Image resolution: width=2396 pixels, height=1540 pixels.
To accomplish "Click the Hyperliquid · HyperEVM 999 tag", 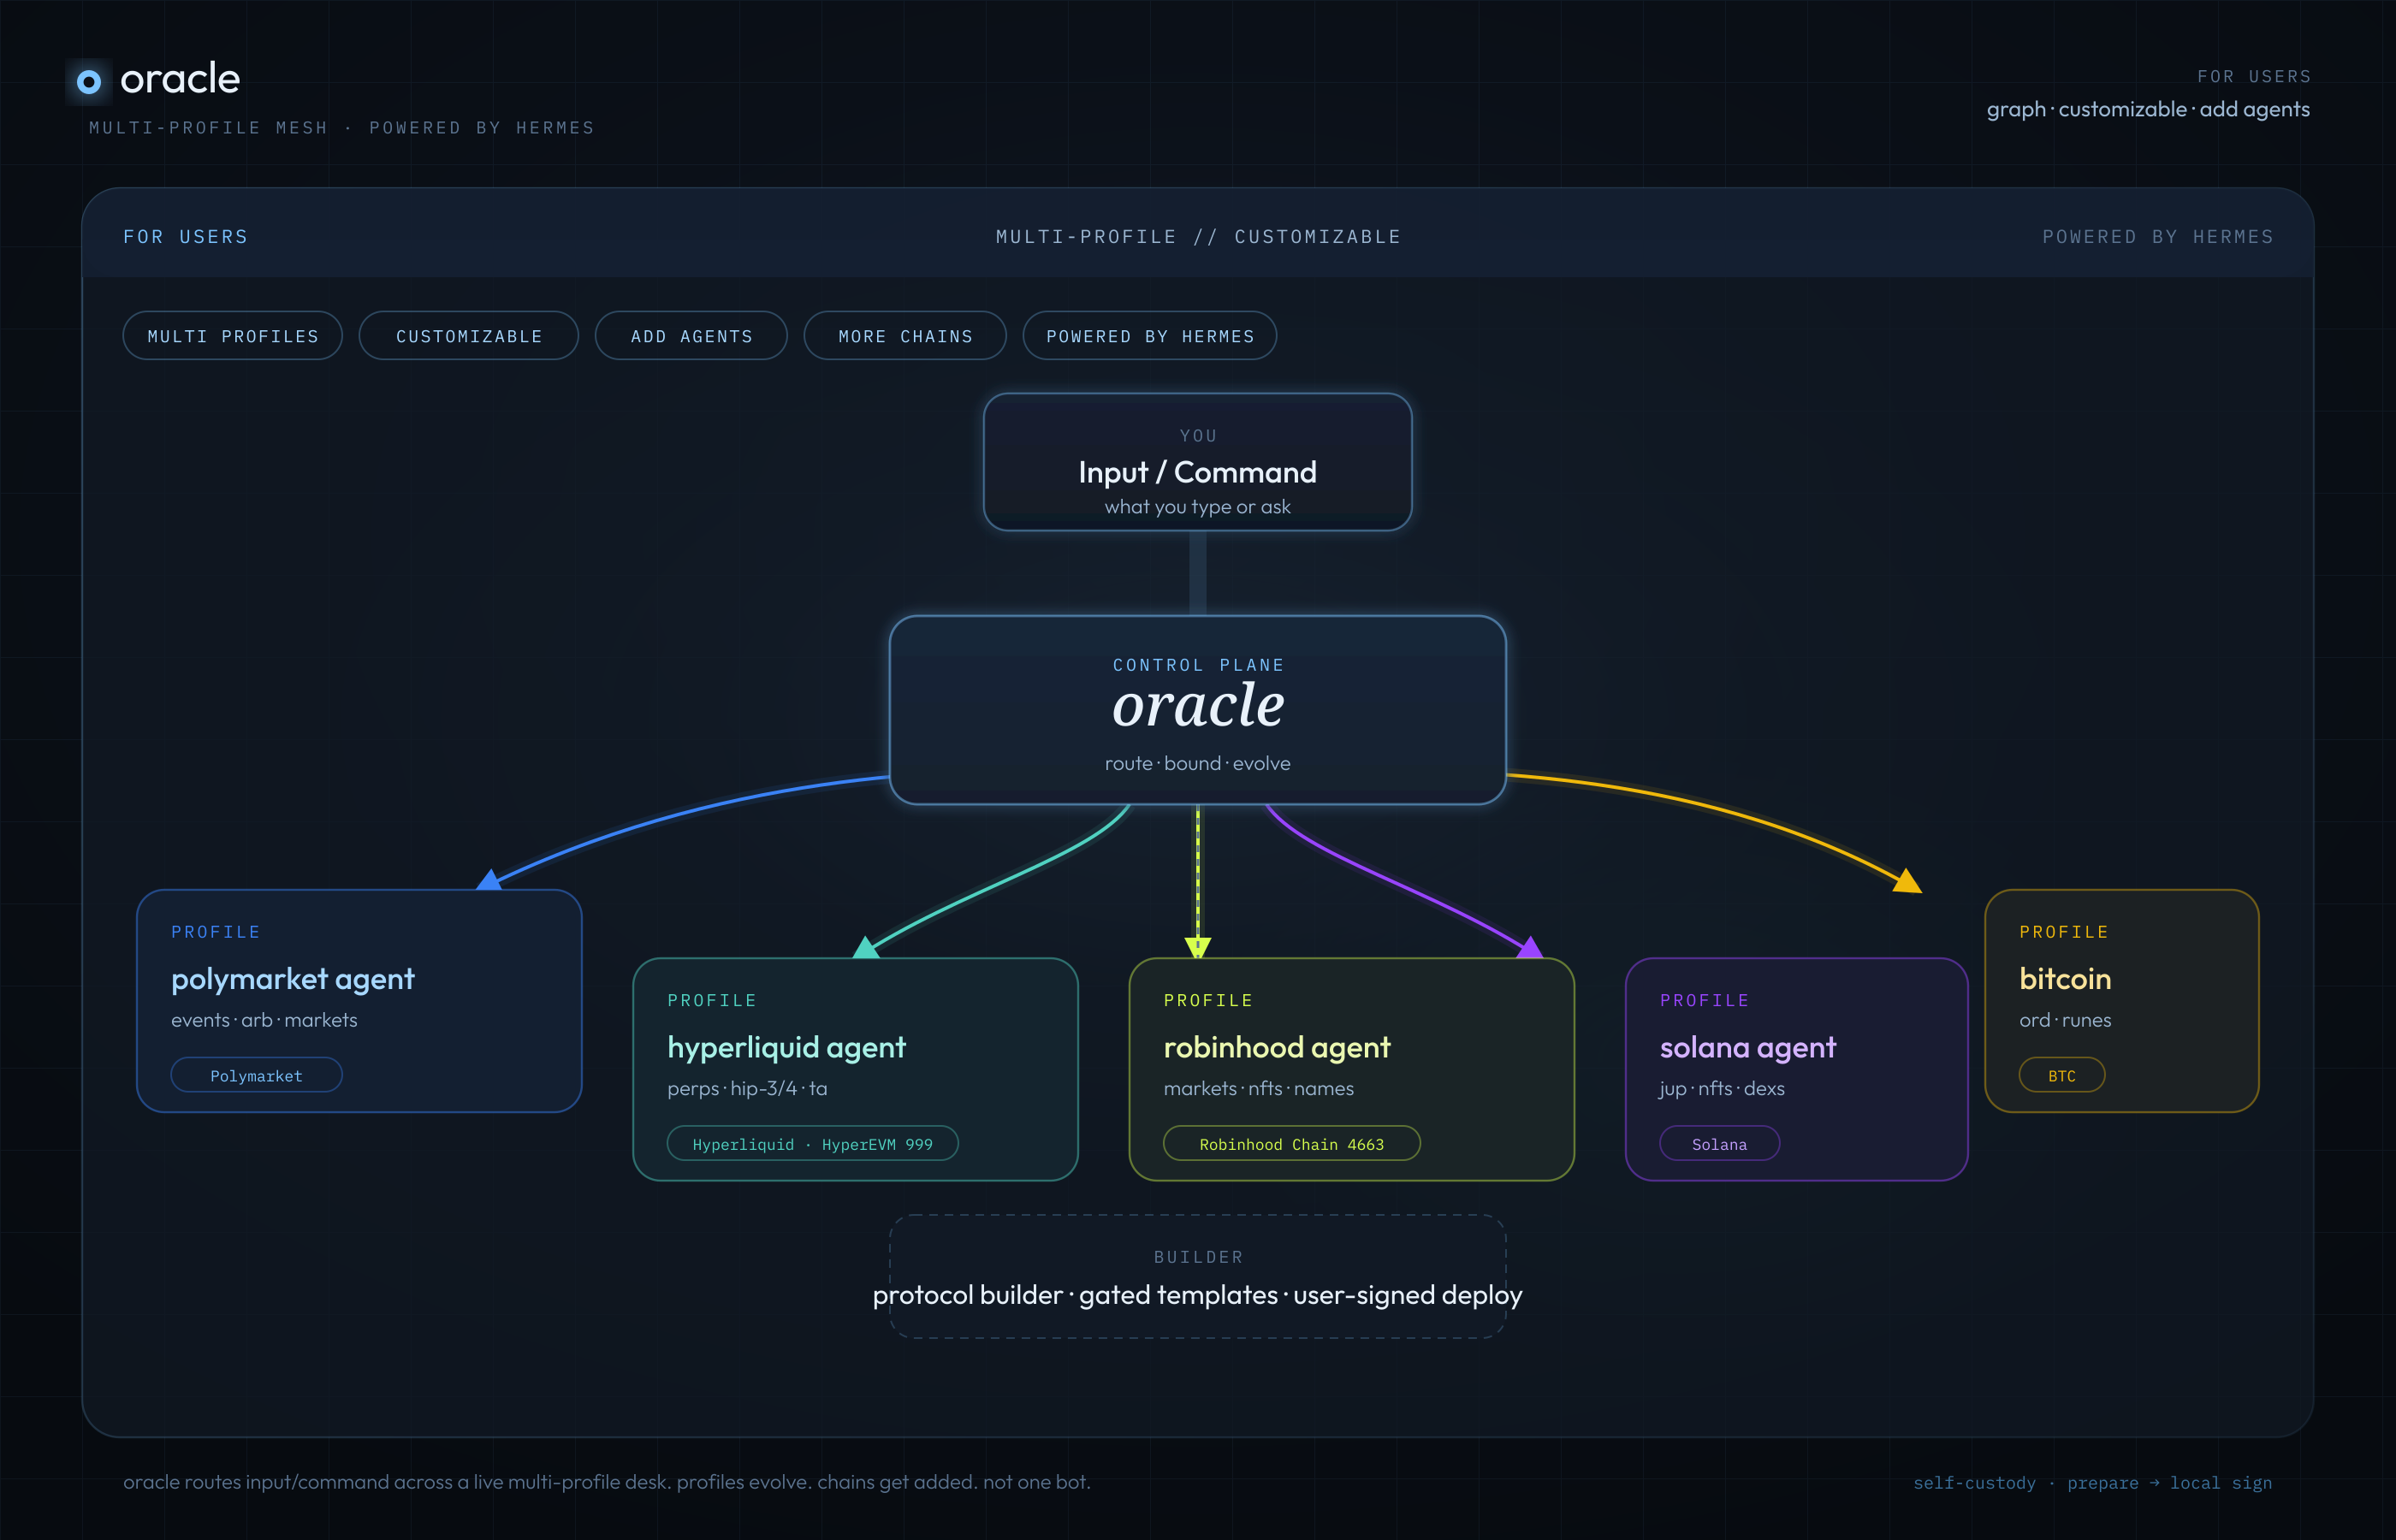I will coord(813,1144).
